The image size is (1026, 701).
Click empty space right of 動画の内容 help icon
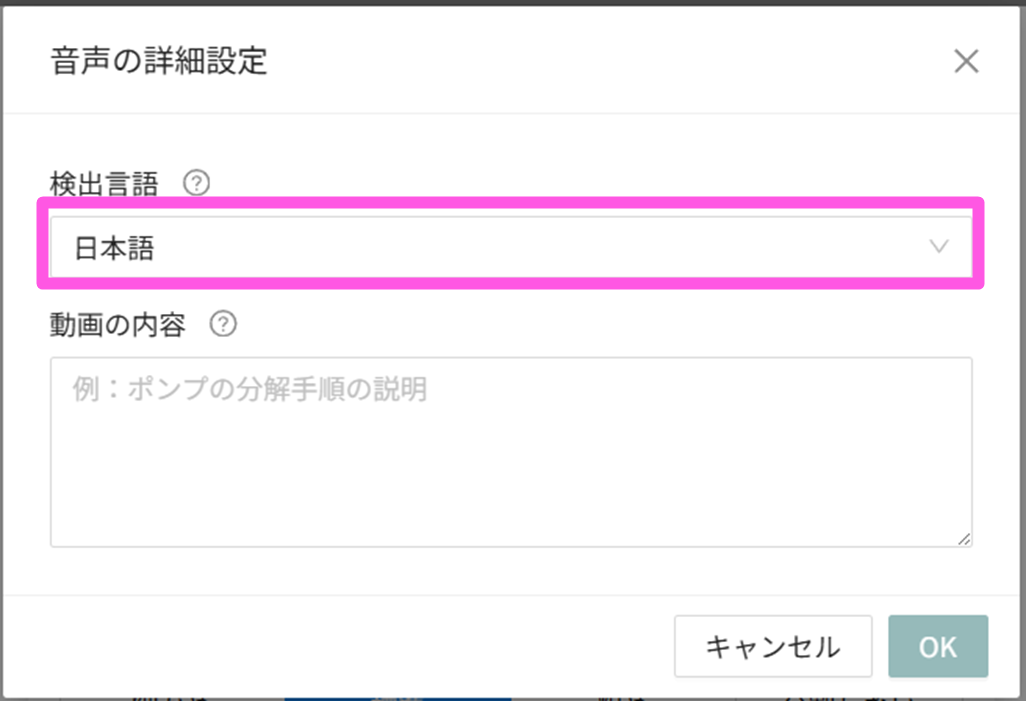[x=600, y=325]
